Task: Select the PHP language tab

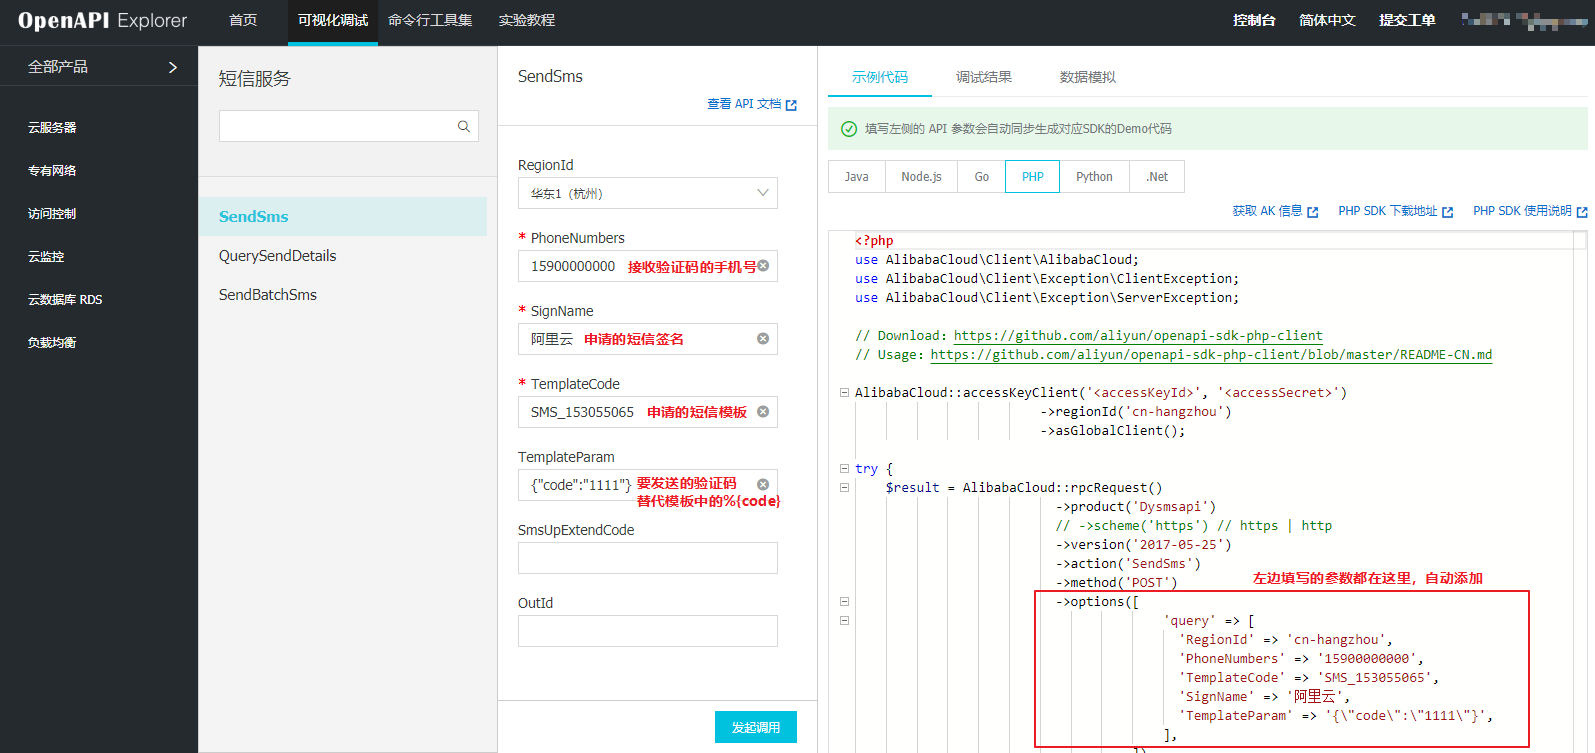Action: coord(1033,177)
